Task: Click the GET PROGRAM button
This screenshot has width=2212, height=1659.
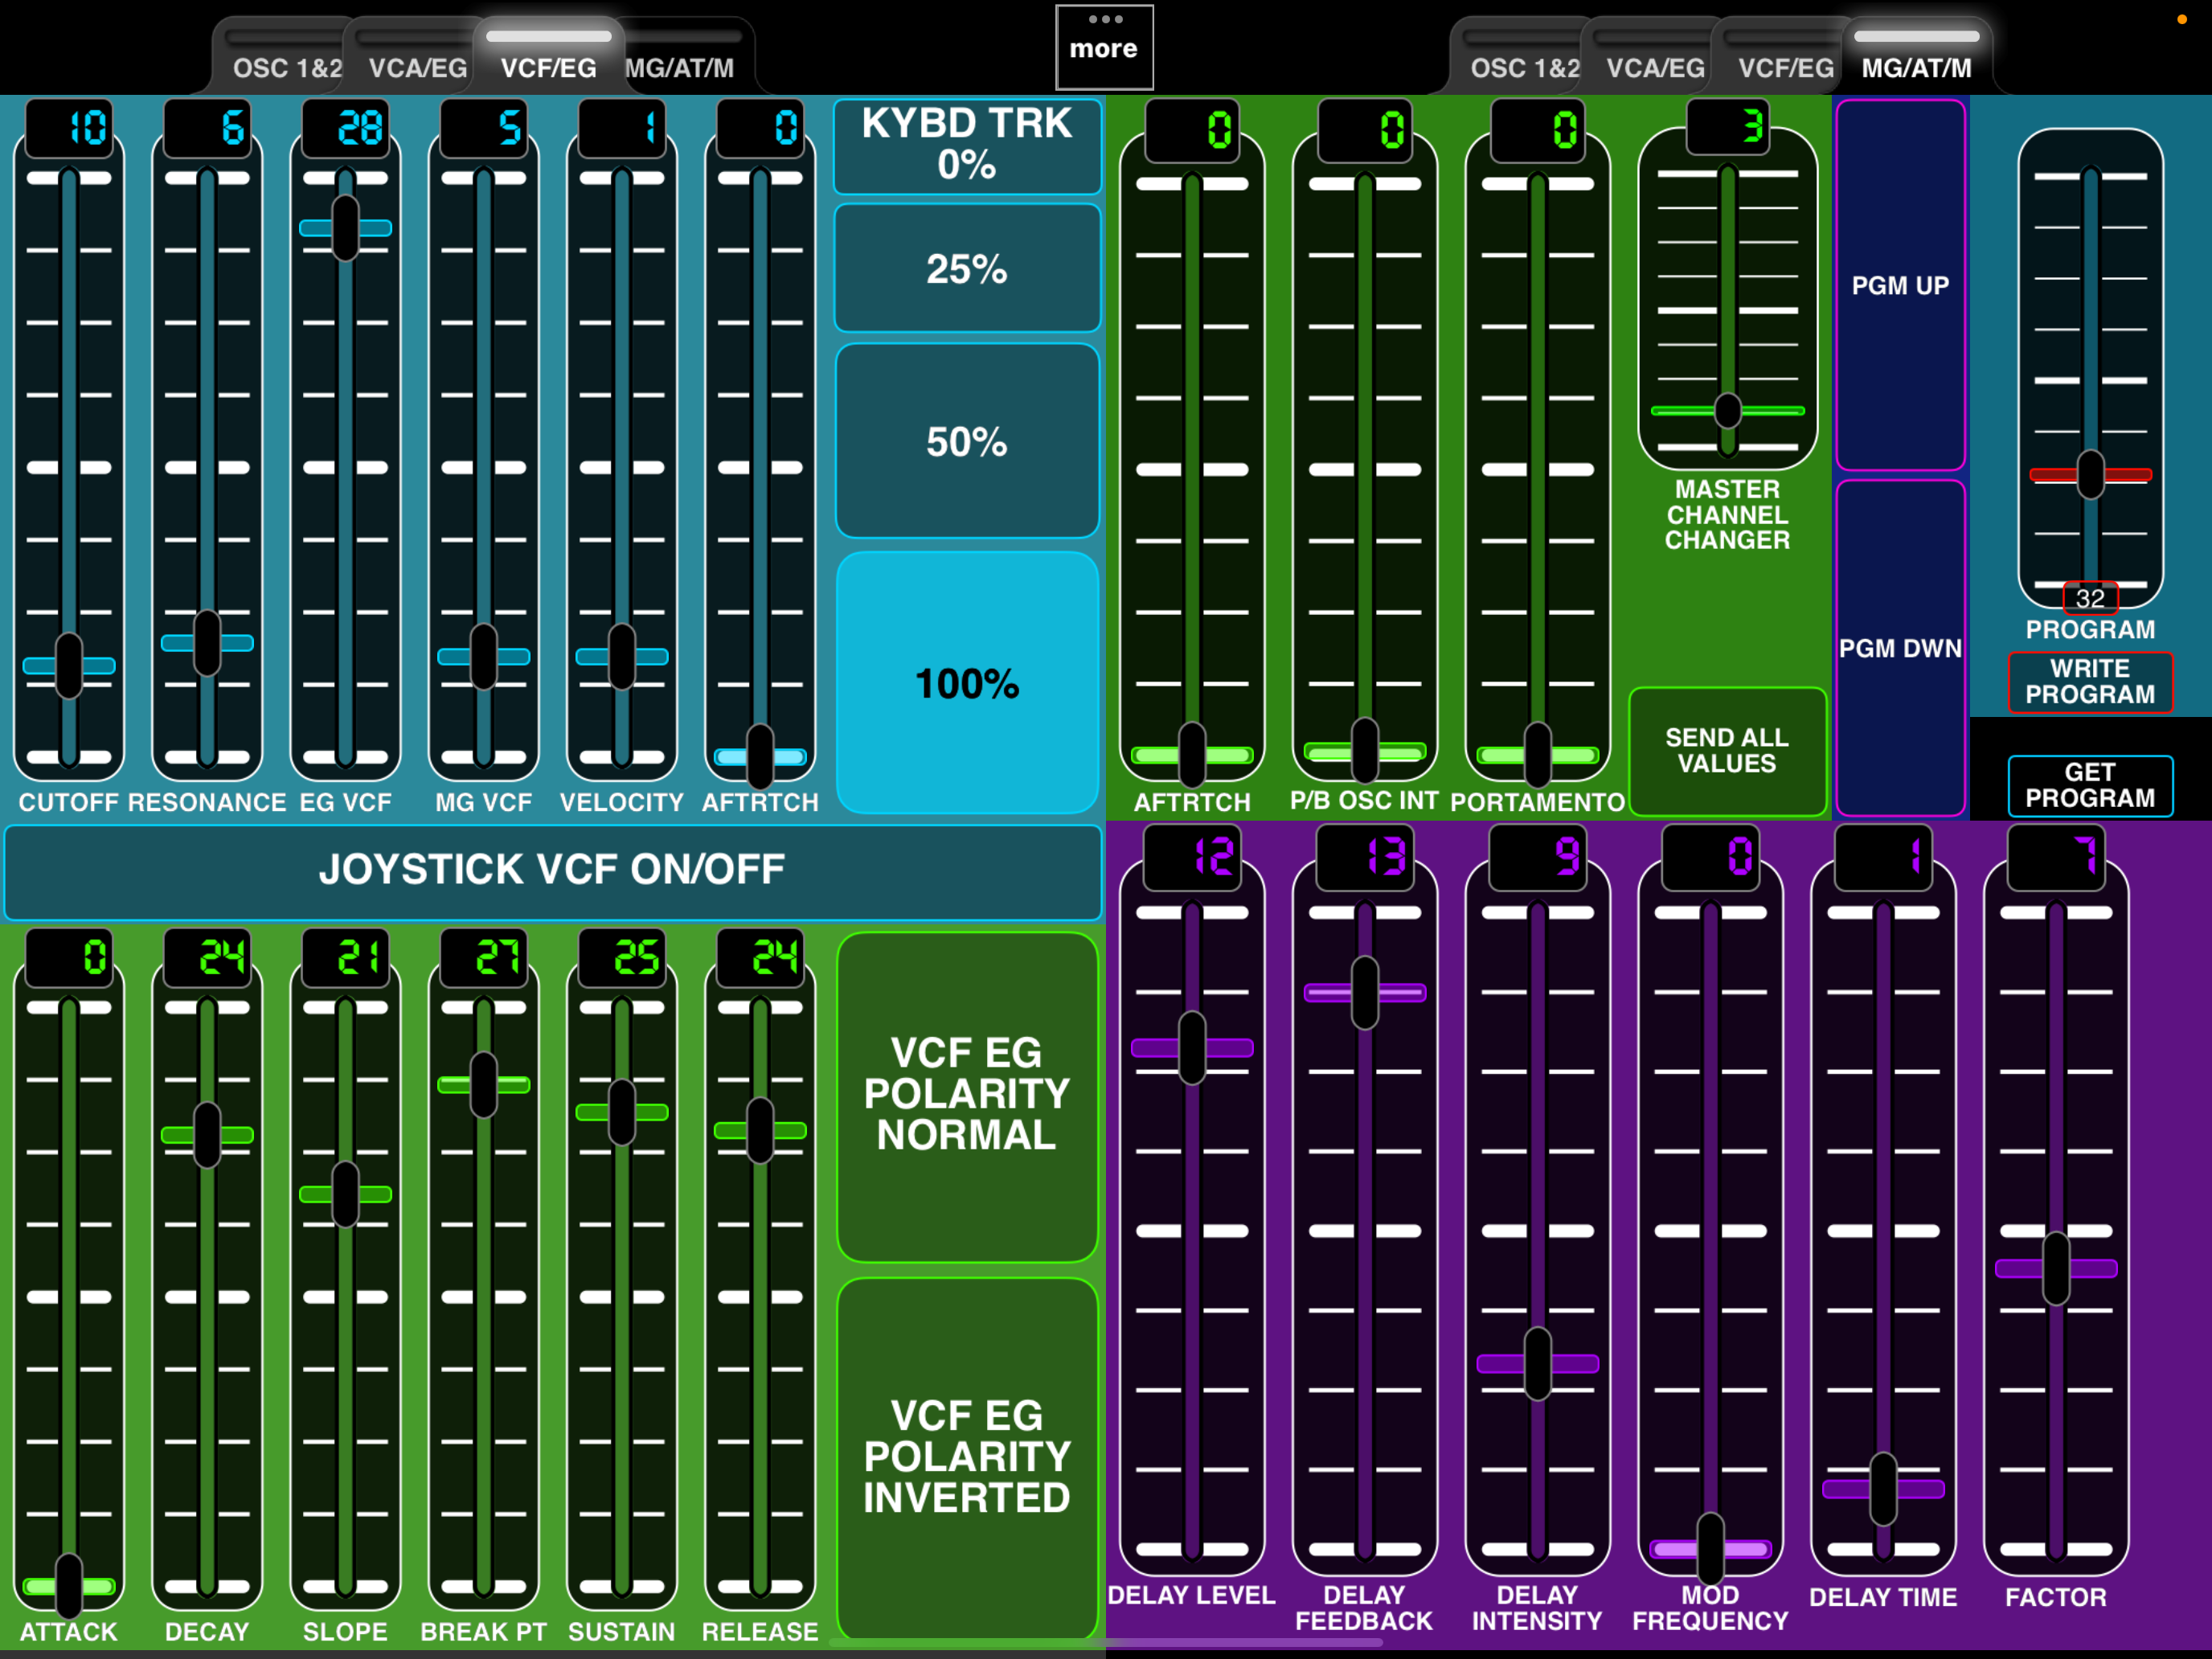Action: (2090, 786)
